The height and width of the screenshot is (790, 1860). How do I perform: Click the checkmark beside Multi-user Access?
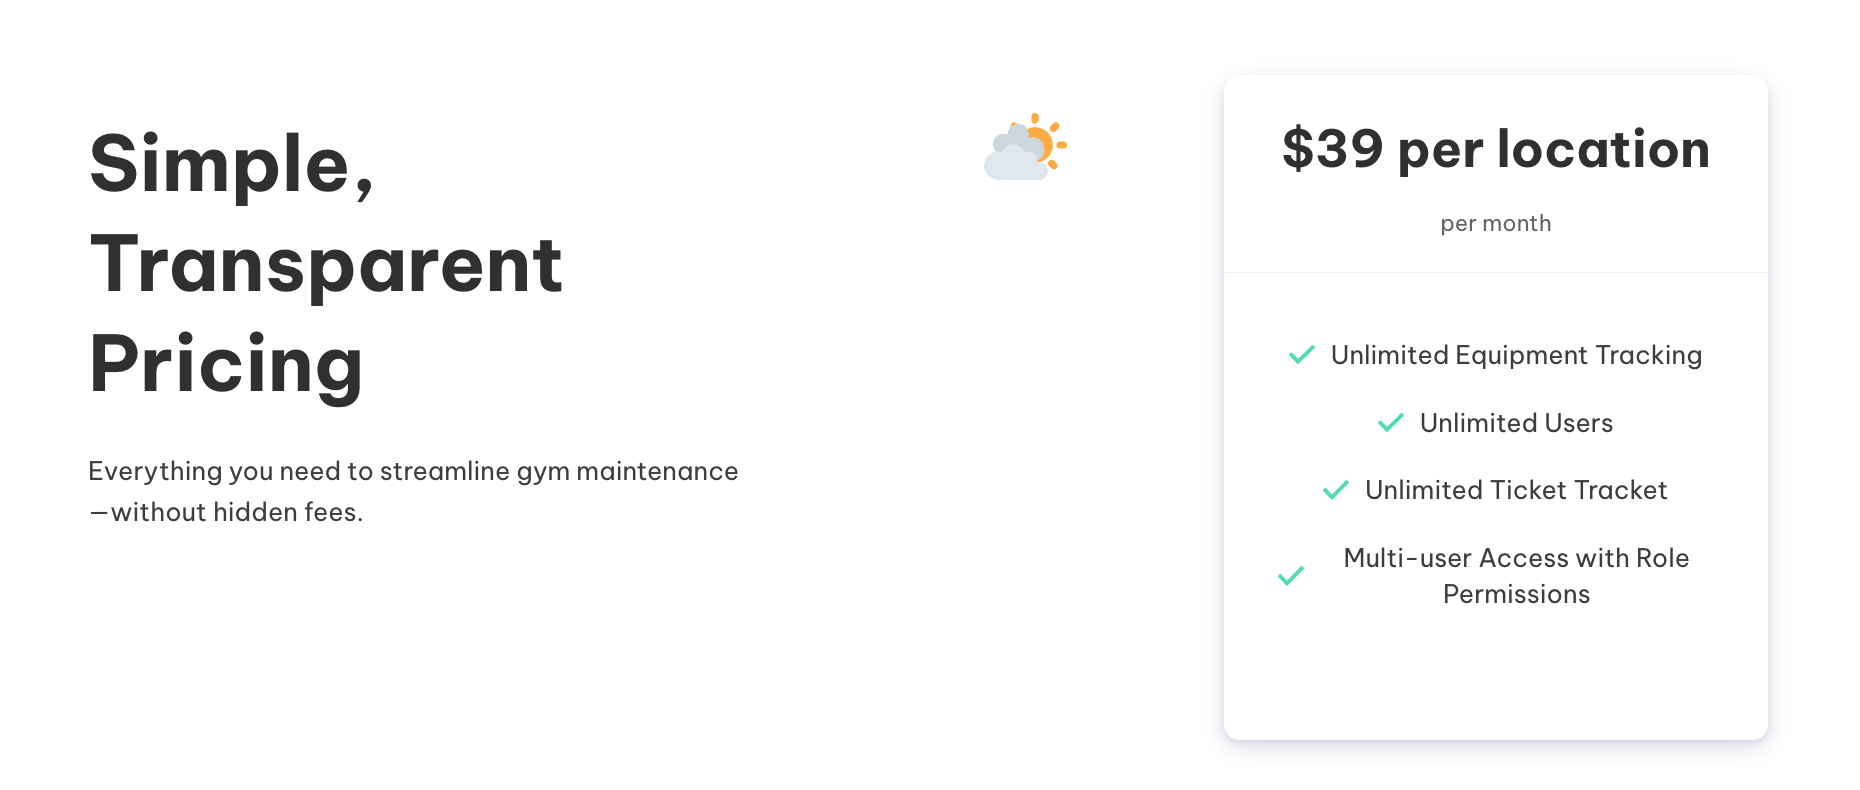click(x=1290, y=576)
